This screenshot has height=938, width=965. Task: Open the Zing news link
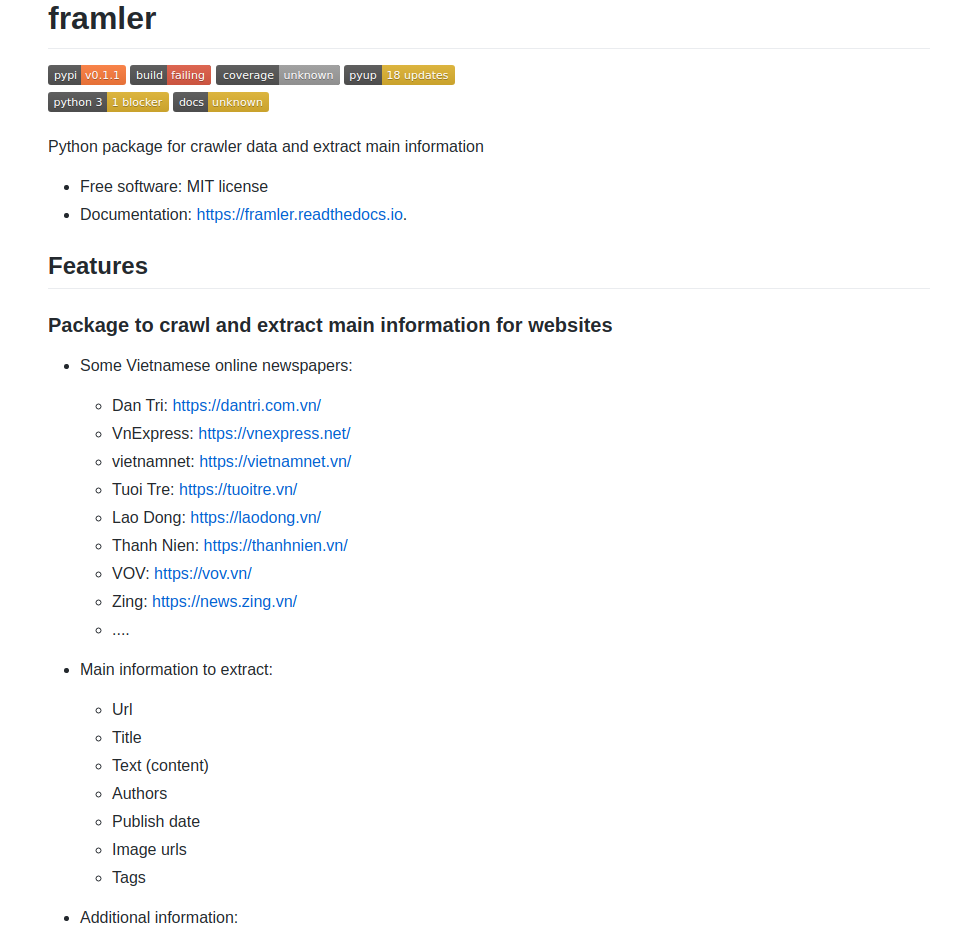224,601
